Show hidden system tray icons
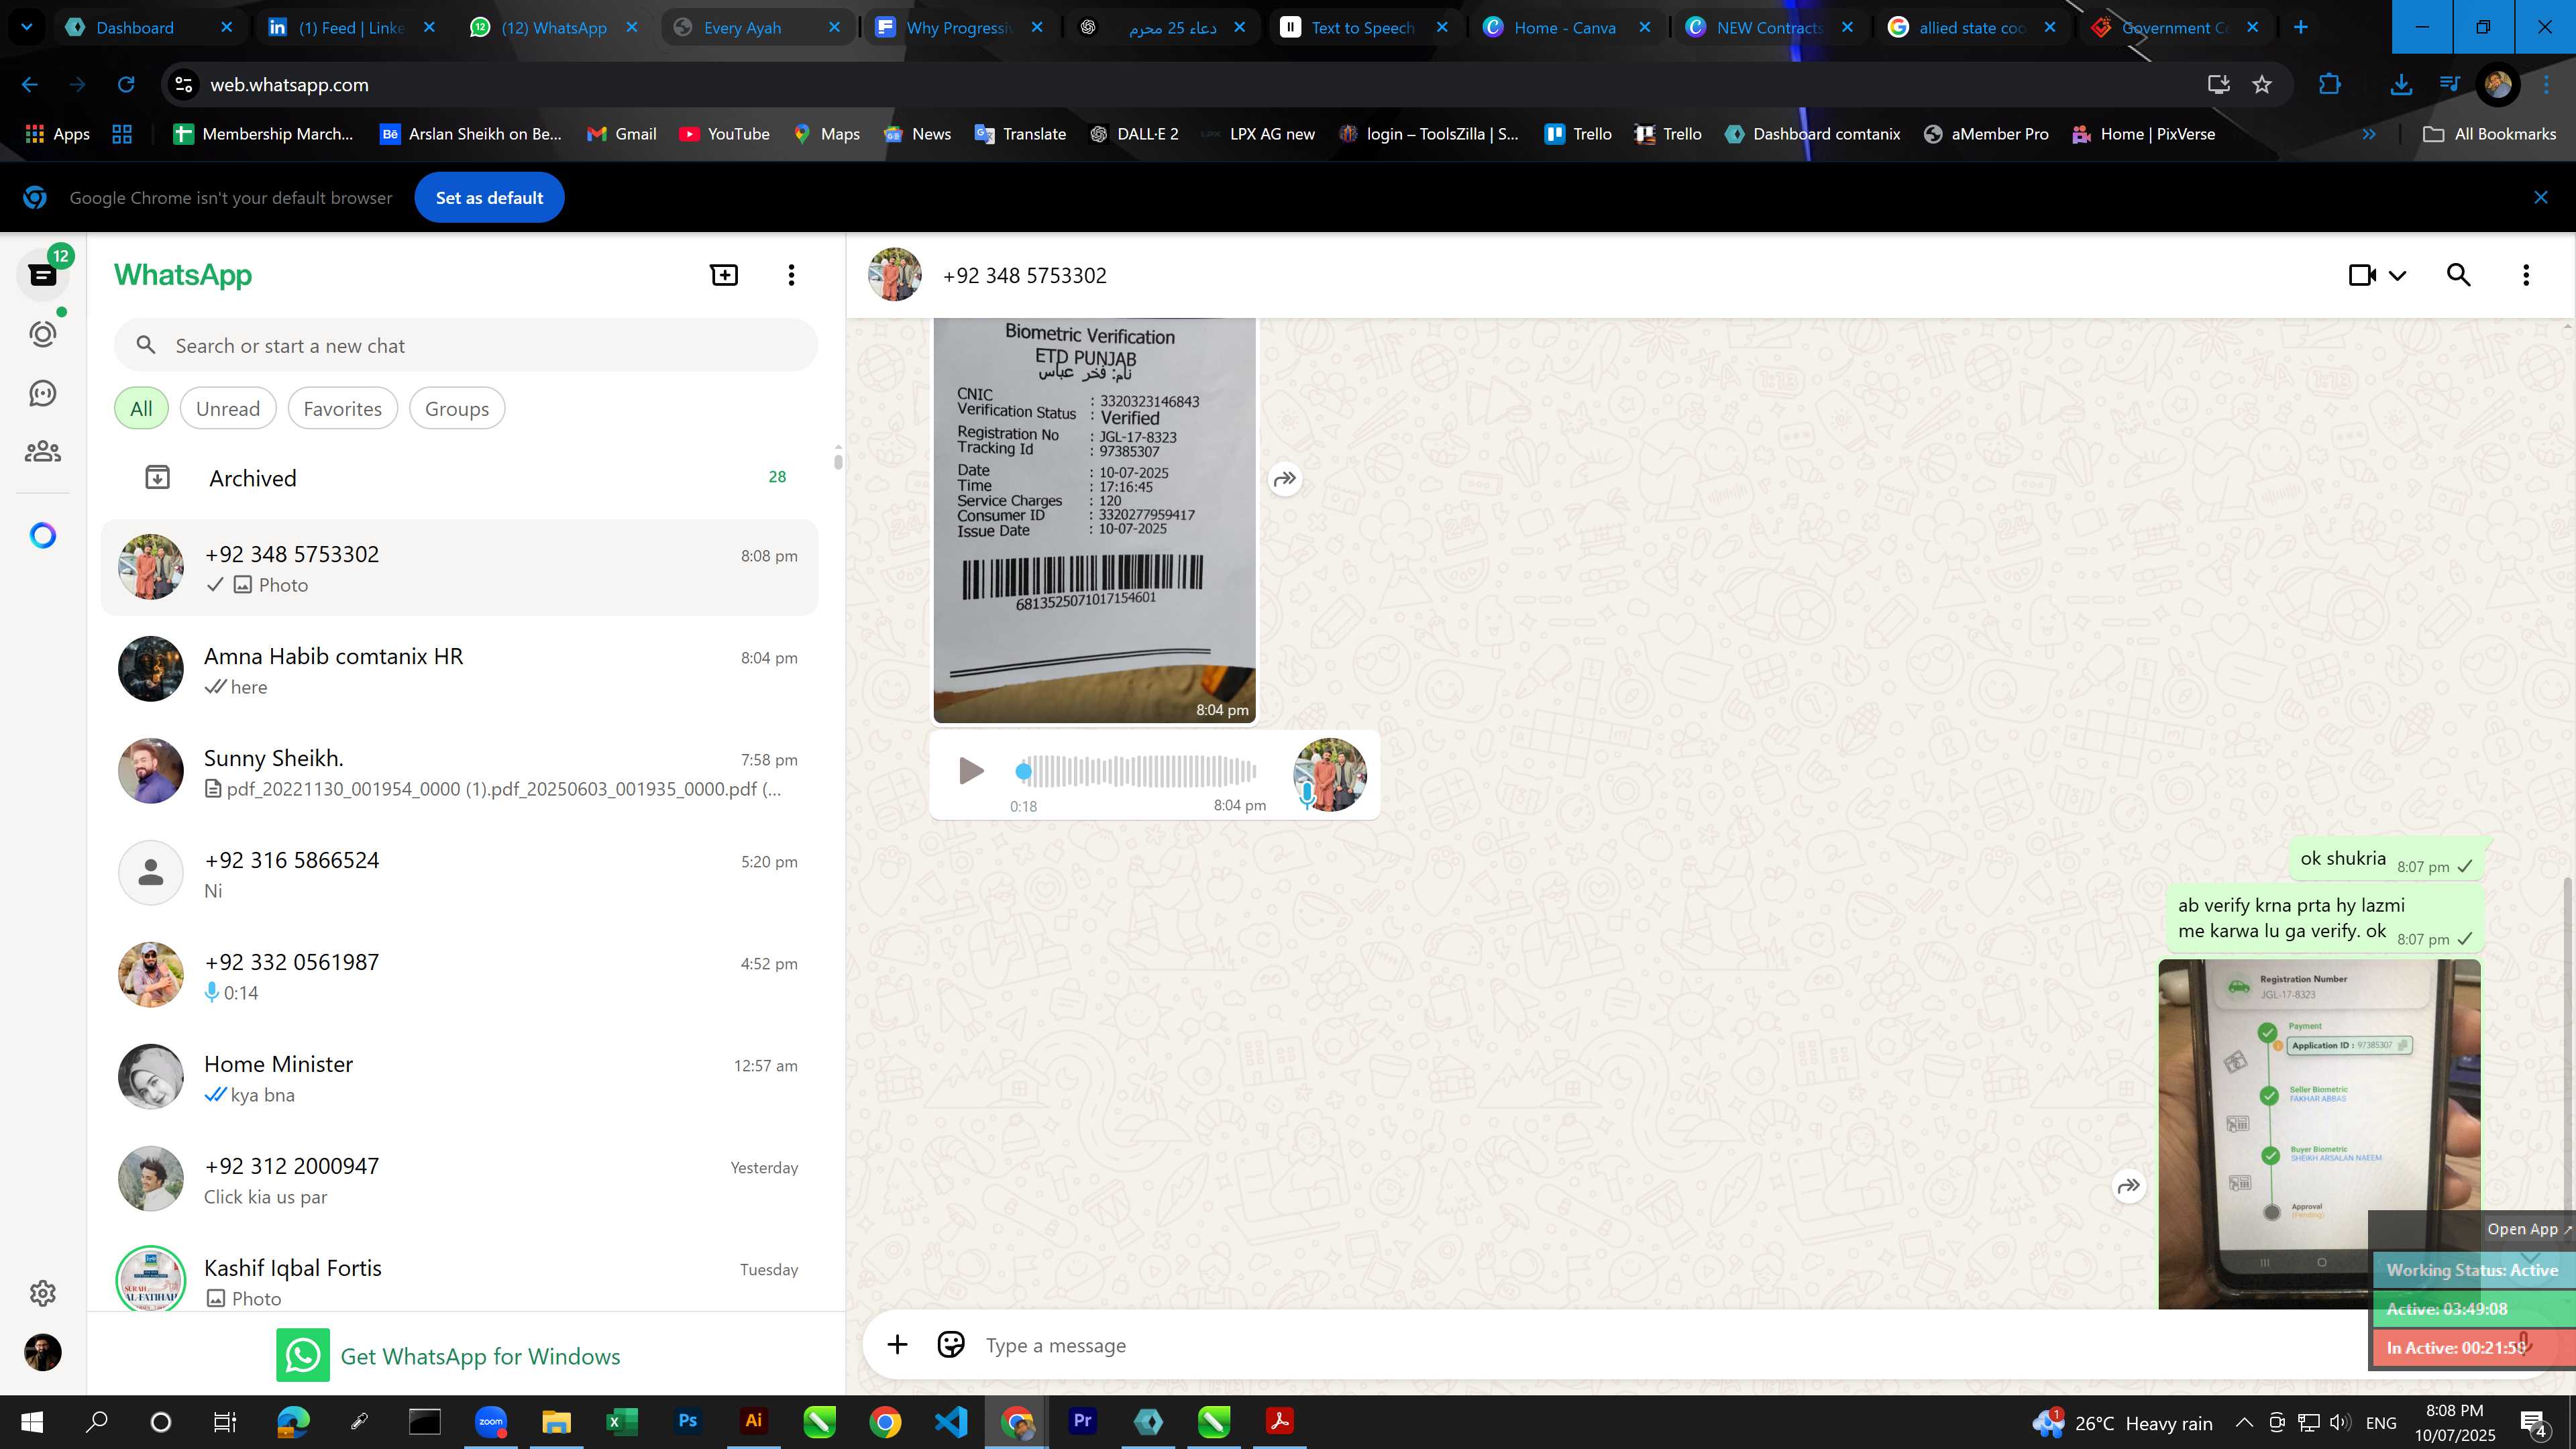2576x1449 pixels. (2244, 1422)
